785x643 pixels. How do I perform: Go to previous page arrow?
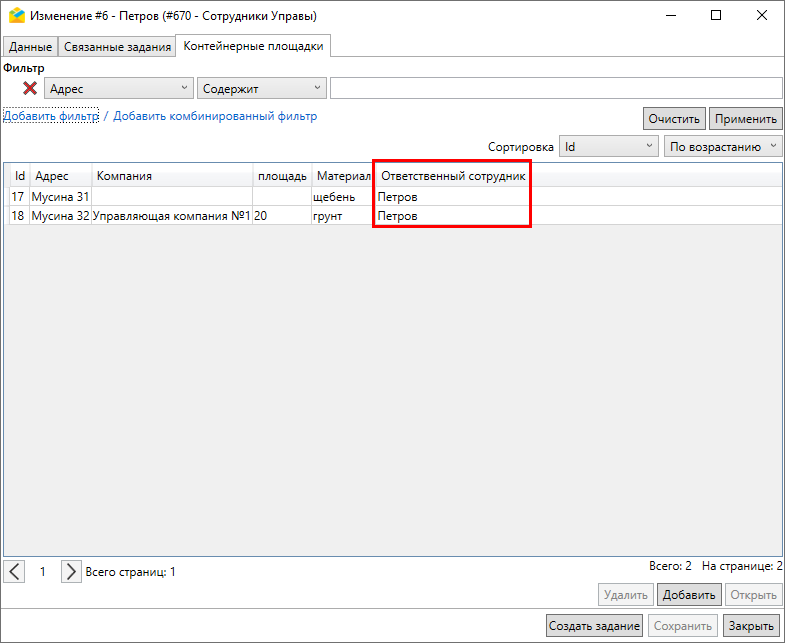15,572
